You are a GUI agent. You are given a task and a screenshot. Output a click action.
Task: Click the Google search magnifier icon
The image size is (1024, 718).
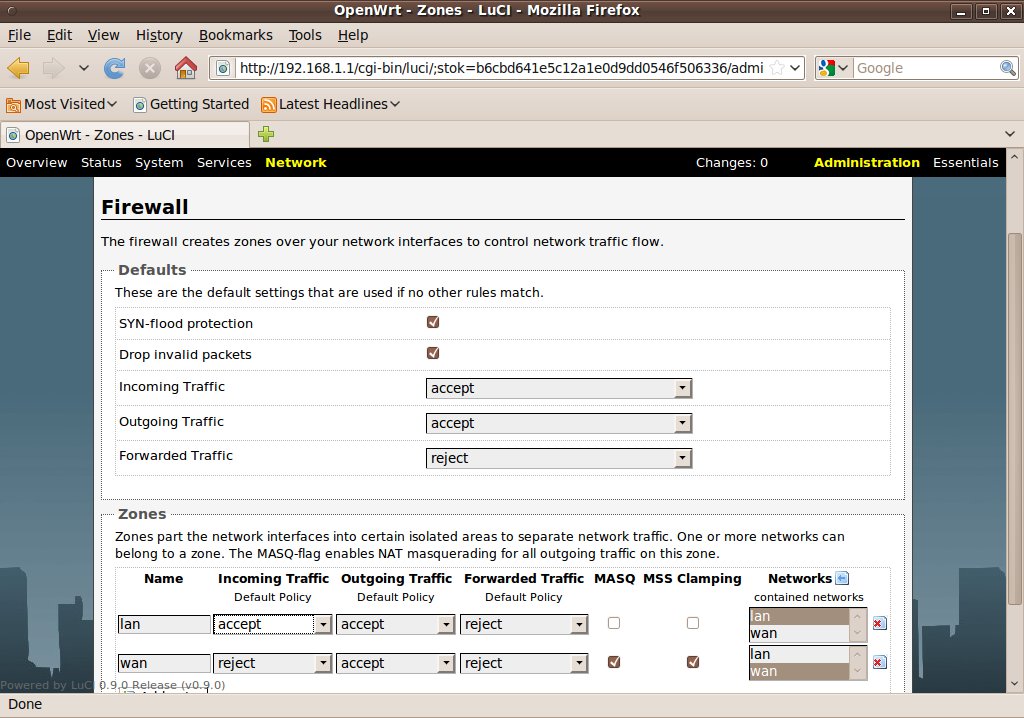pyautogui.click(x=1008, y=68)
